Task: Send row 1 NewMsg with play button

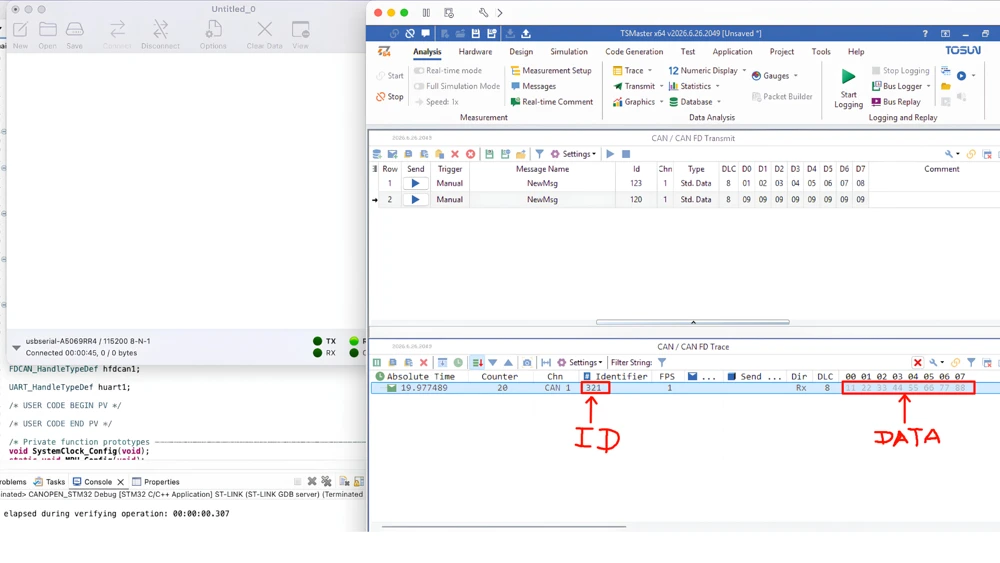Action: pos(415,184)
